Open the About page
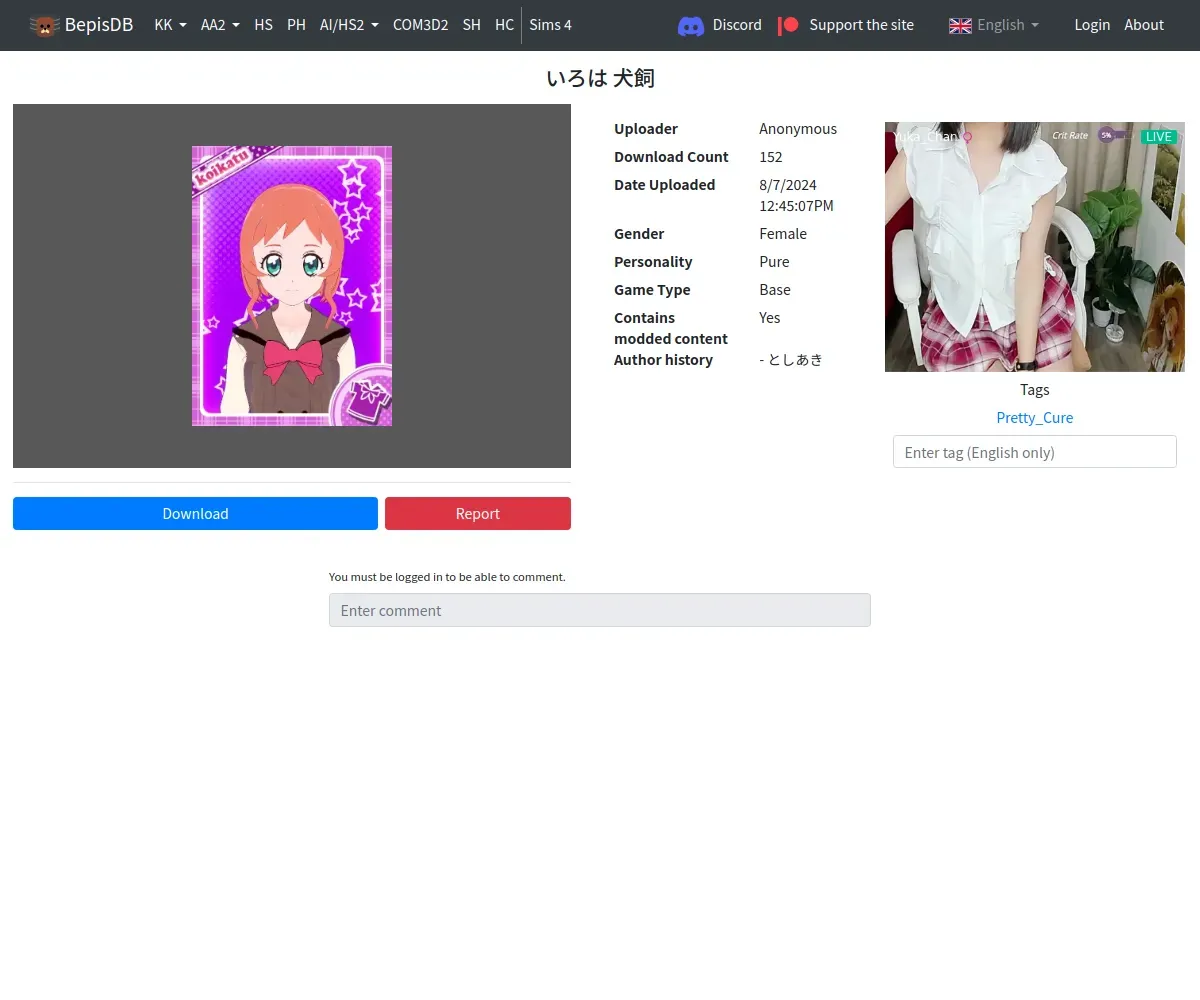Viewport: 1200px width, 1000px height. [x=1144, y=25]
